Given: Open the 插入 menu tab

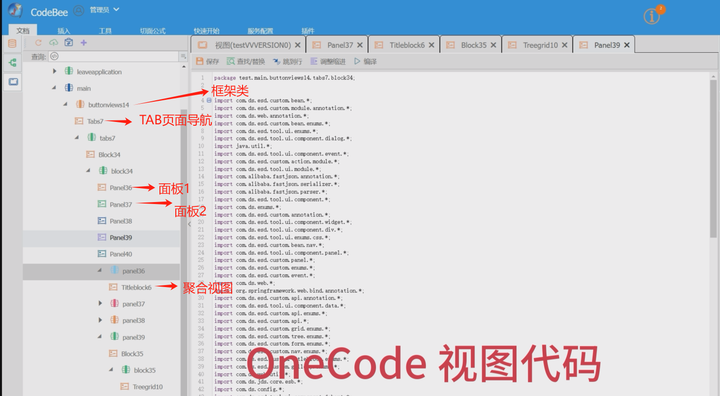Looking at the screenshot, I should 64,31.
